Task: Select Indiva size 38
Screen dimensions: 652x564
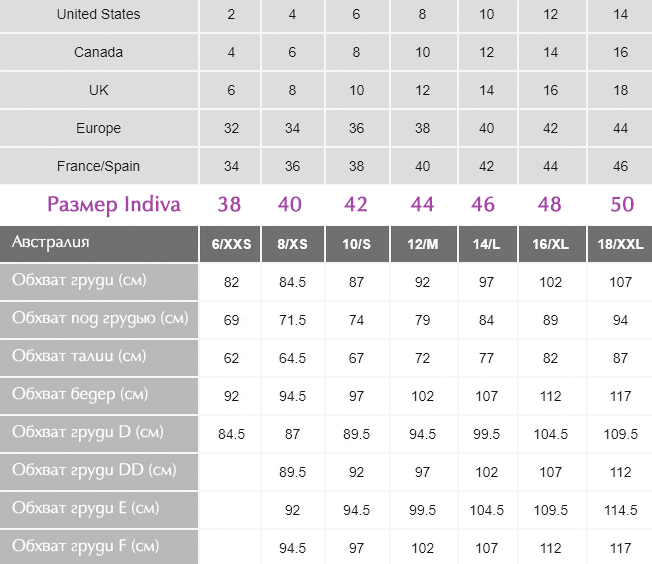Action: click(x=230, y=204)
